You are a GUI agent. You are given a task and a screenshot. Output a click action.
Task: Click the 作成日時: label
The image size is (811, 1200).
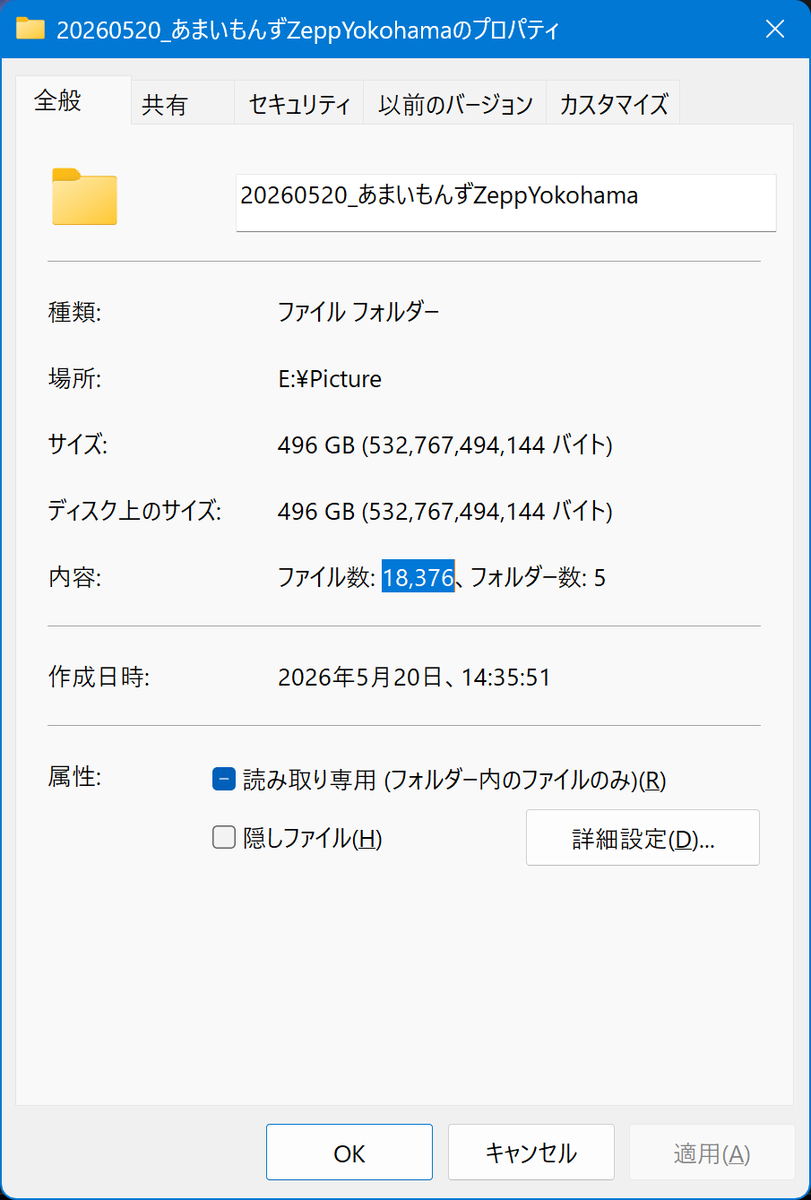99,678
